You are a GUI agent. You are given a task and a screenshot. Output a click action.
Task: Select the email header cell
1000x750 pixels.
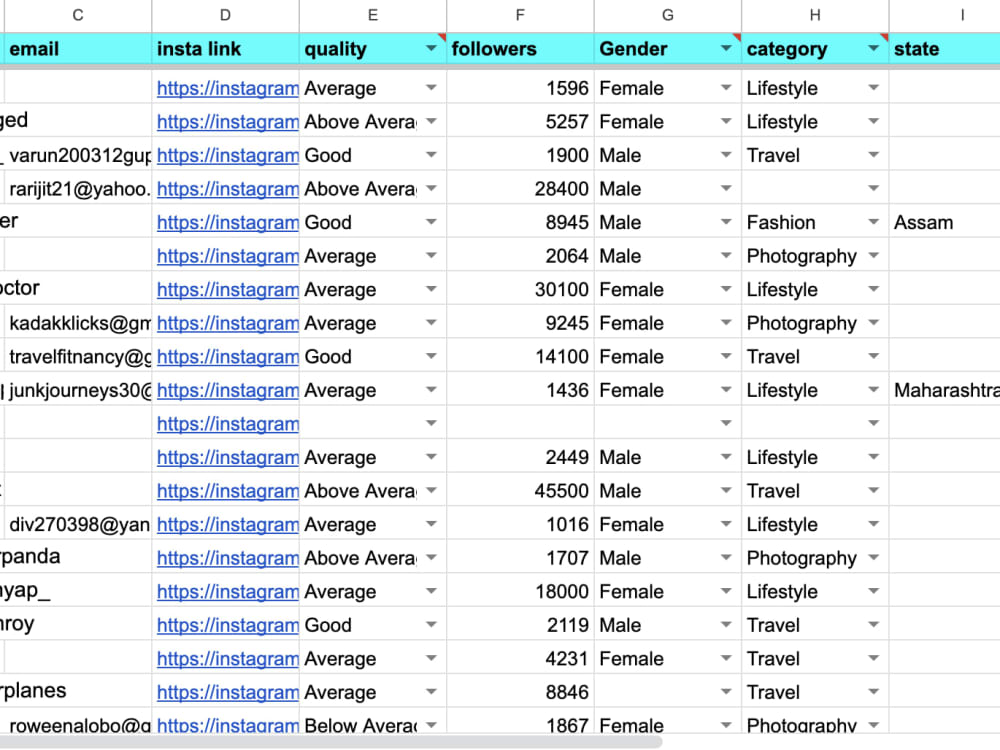78,48
